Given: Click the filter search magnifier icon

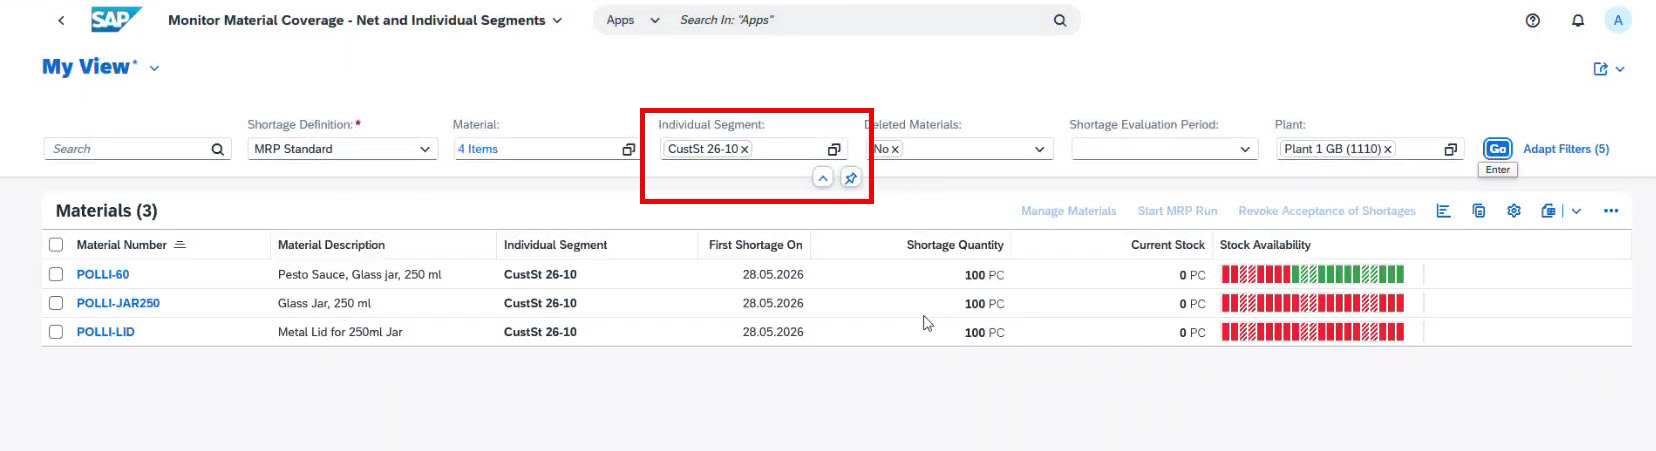Looking at the screenshot, I should [218, 149].
